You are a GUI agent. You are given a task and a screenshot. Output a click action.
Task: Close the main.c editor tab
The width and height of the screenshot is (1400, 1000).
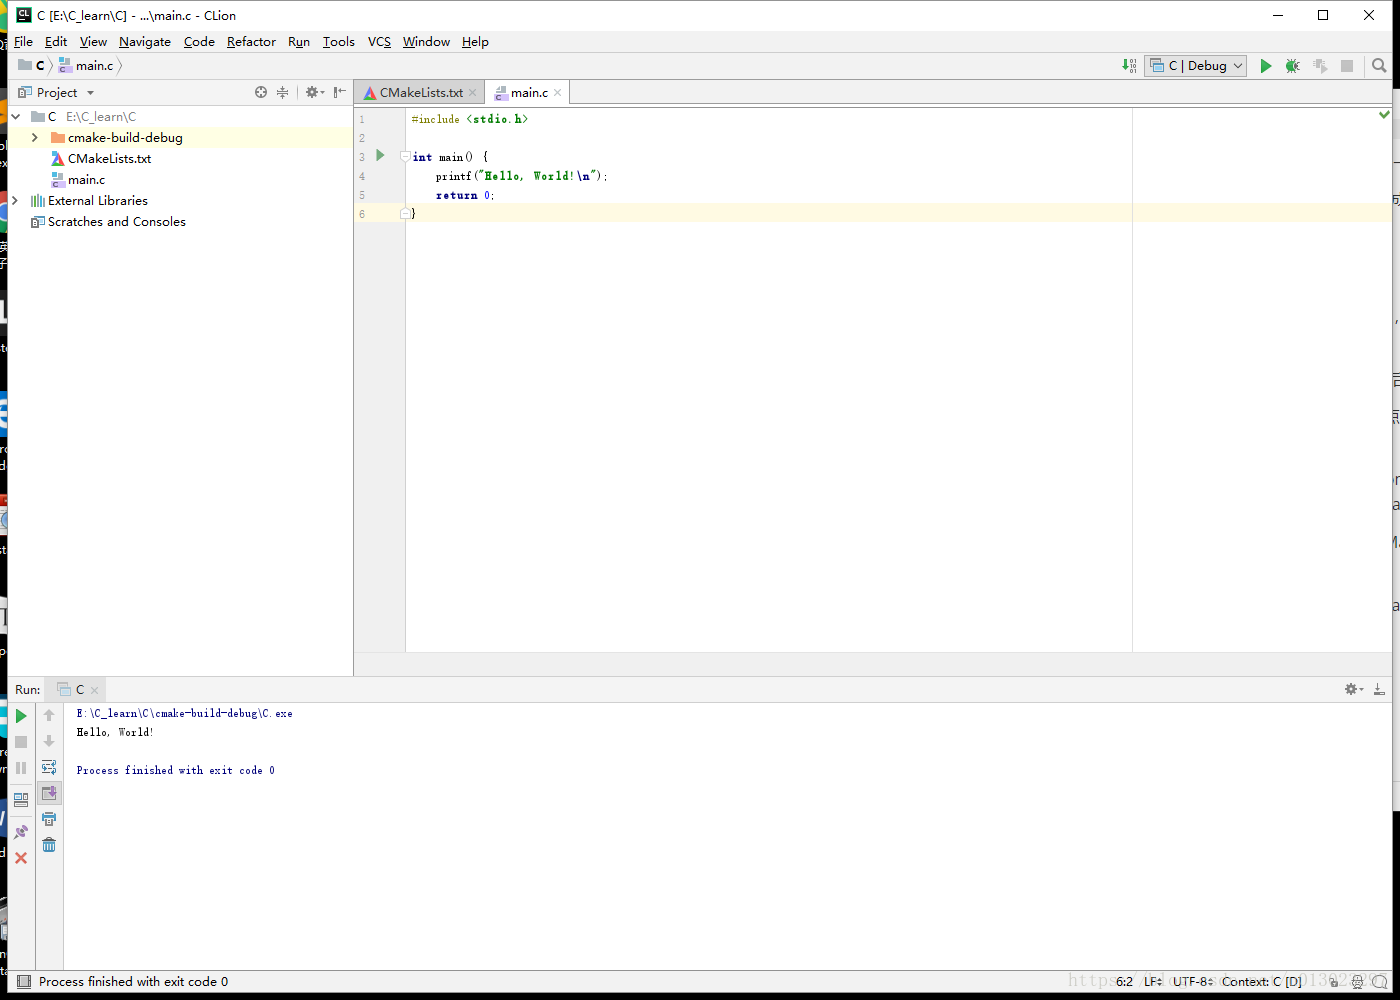tap(558, 93)
